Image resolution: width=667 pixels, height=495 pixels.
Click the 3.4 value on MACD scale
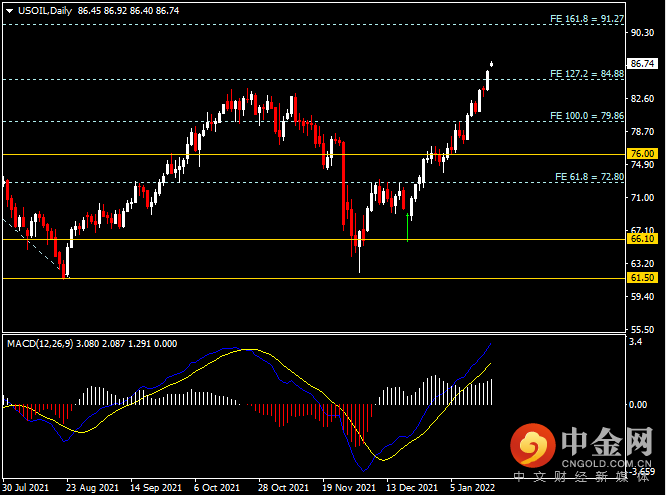(636, 342)
